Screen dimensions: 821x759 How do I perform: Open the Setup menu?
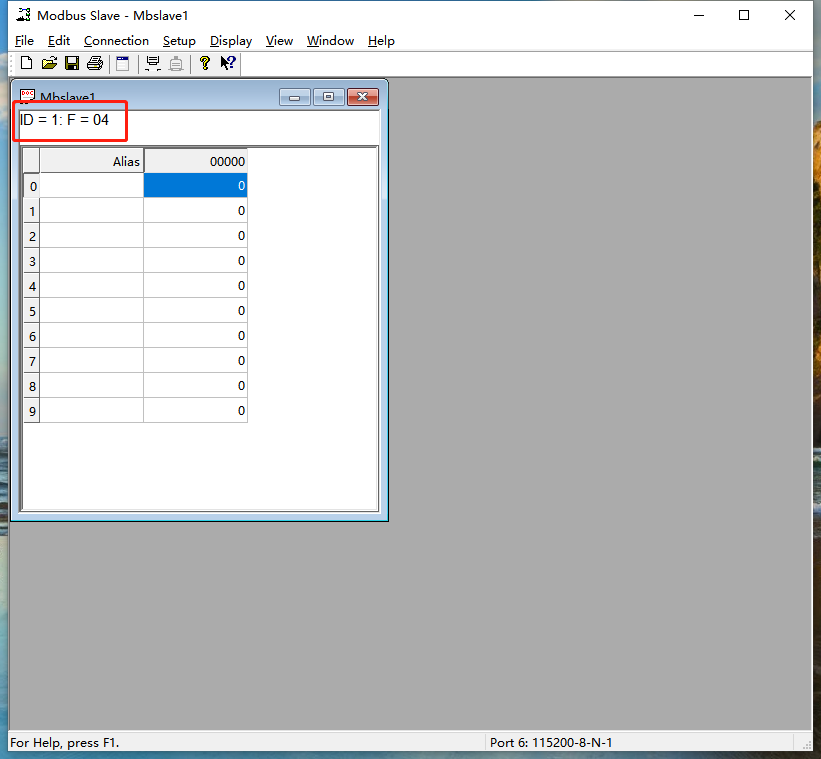179,41
